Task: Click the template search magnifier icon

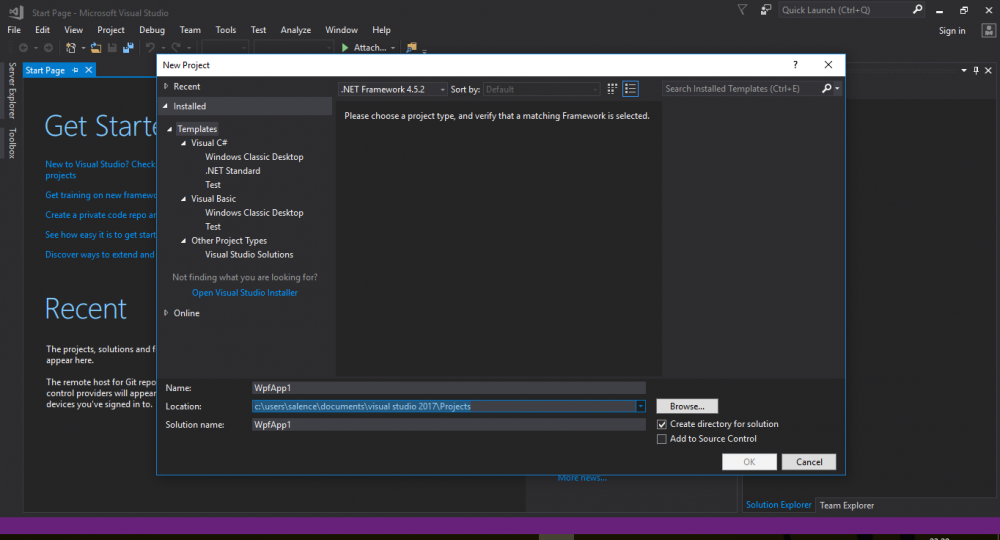Action: [x=827, y=89]
